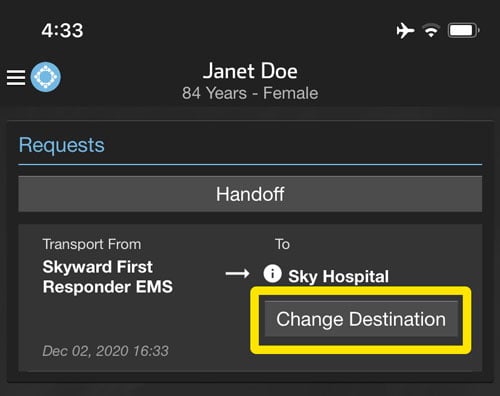Screen dimensions: 500x396
Task: Tap the blue divider under Requests
Action: [250, 165]
